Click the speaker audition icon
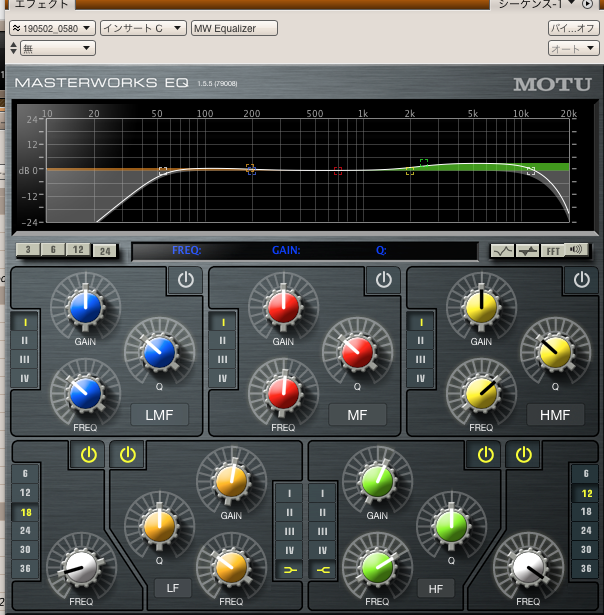The image size is (604, 615). click(x=576, y=249)
